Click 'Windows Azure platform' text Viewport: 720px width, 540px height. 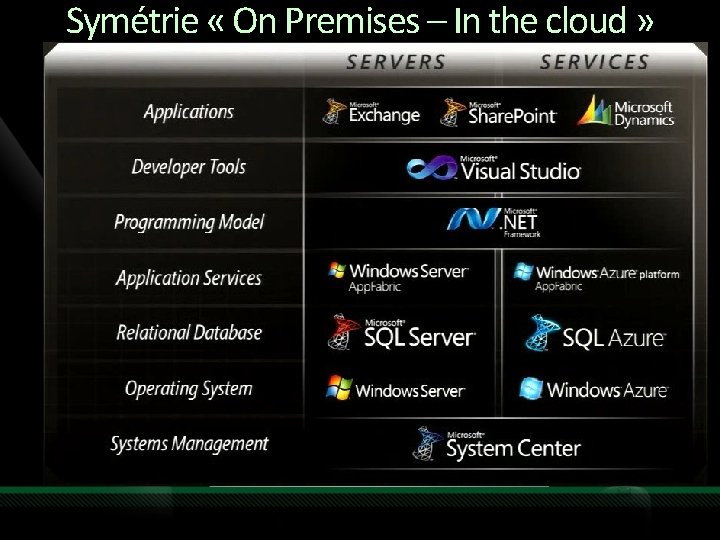pos(608,273)
